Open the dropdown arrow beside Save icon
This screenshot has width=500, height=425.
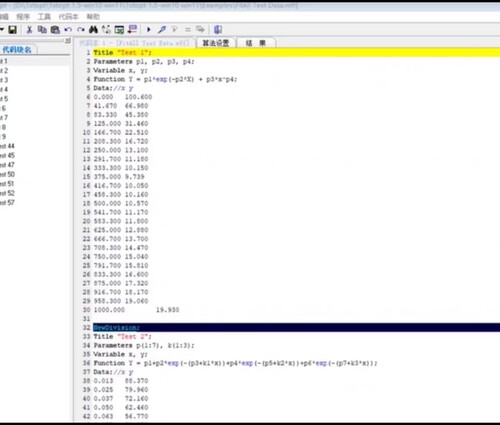point(2,30)
